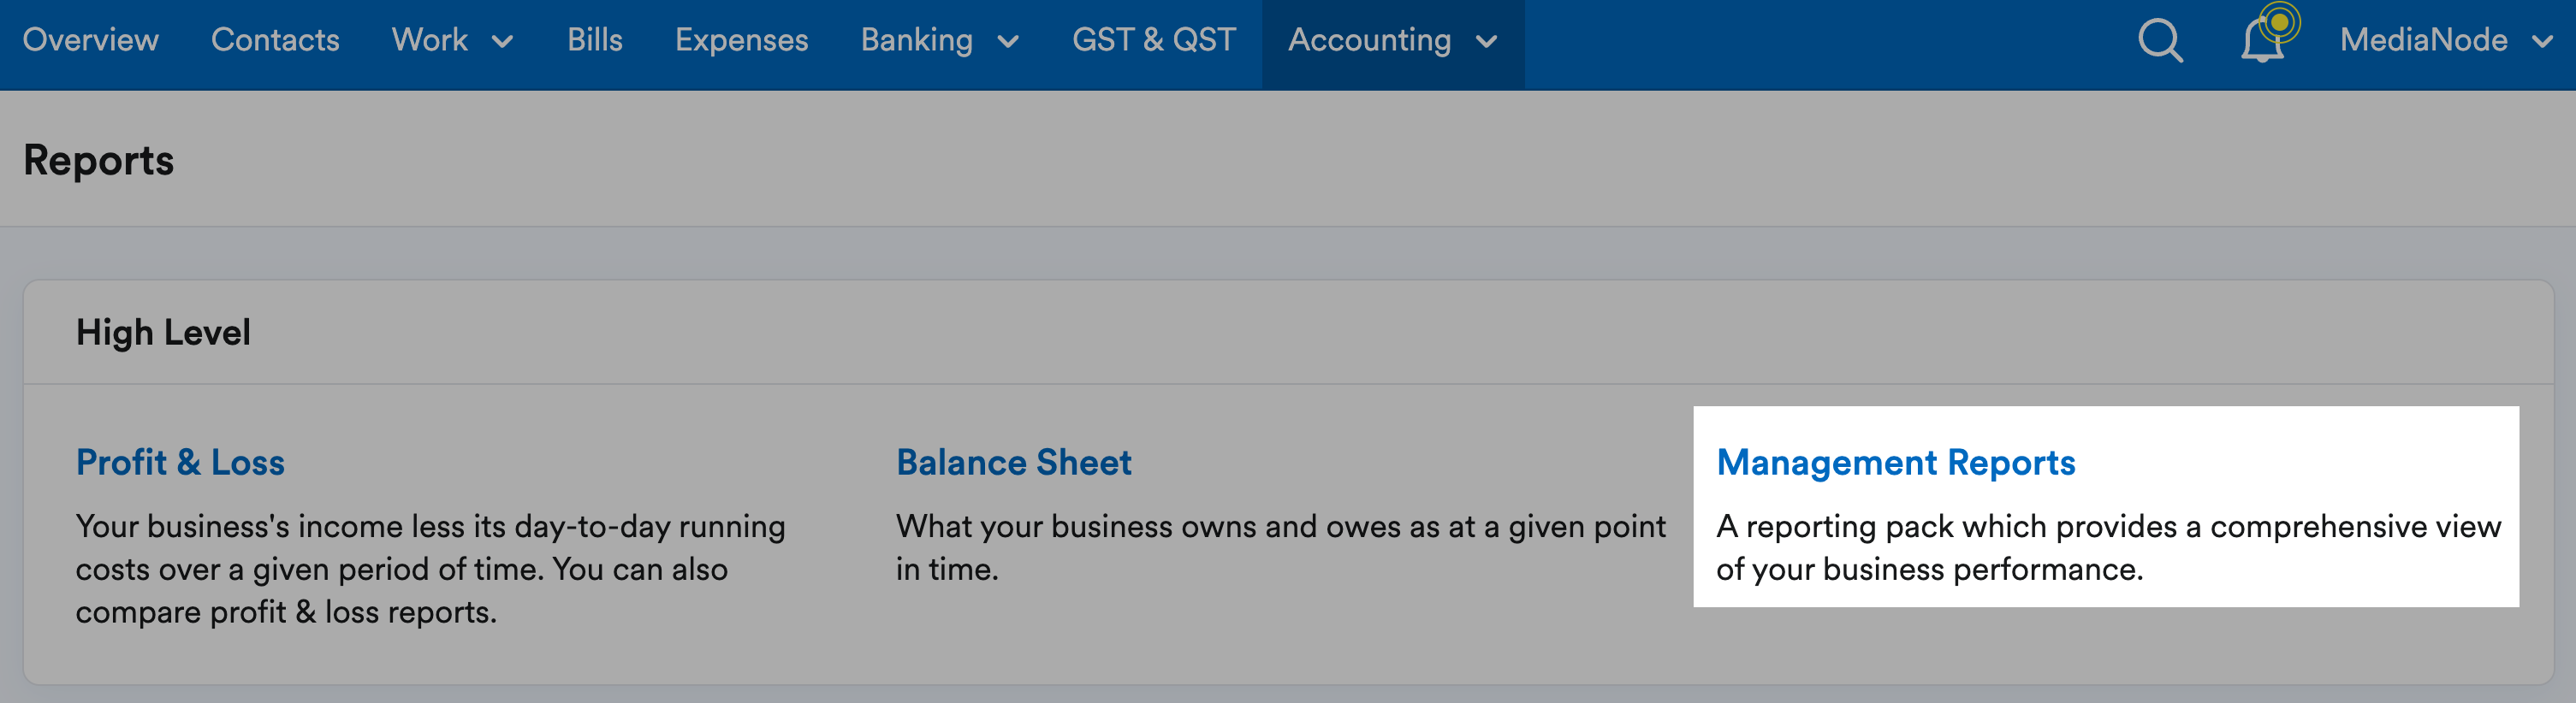
Task: Click the Reports page heading
Action: (98, 161)
